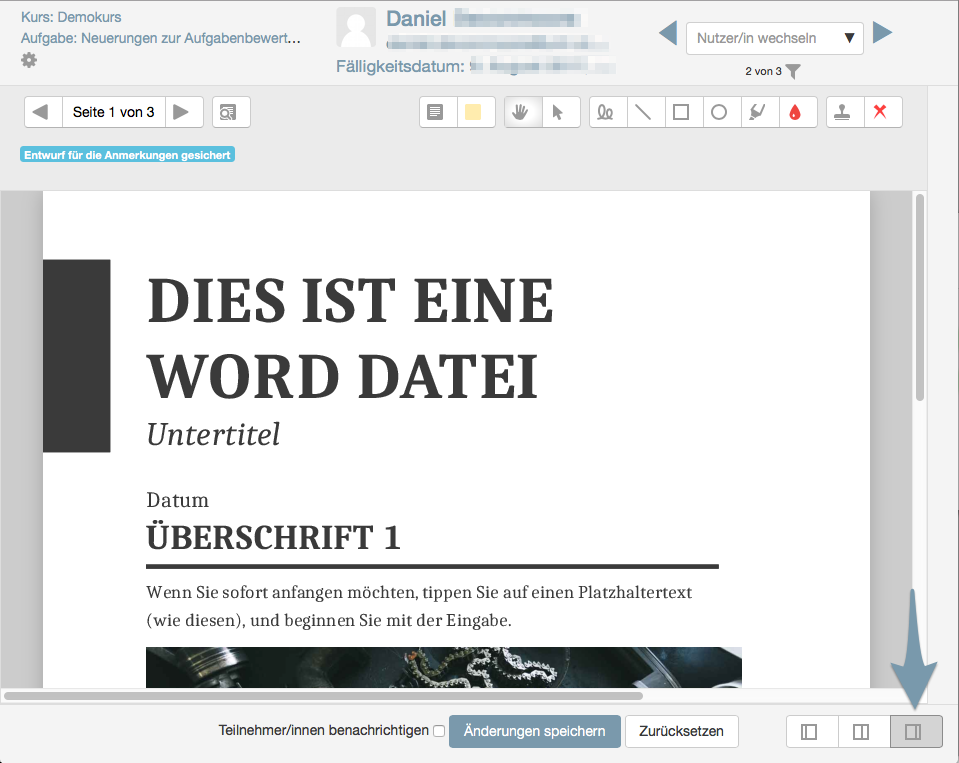Choose the arrow select tool
959x763 pixels.
coord(559,112)
